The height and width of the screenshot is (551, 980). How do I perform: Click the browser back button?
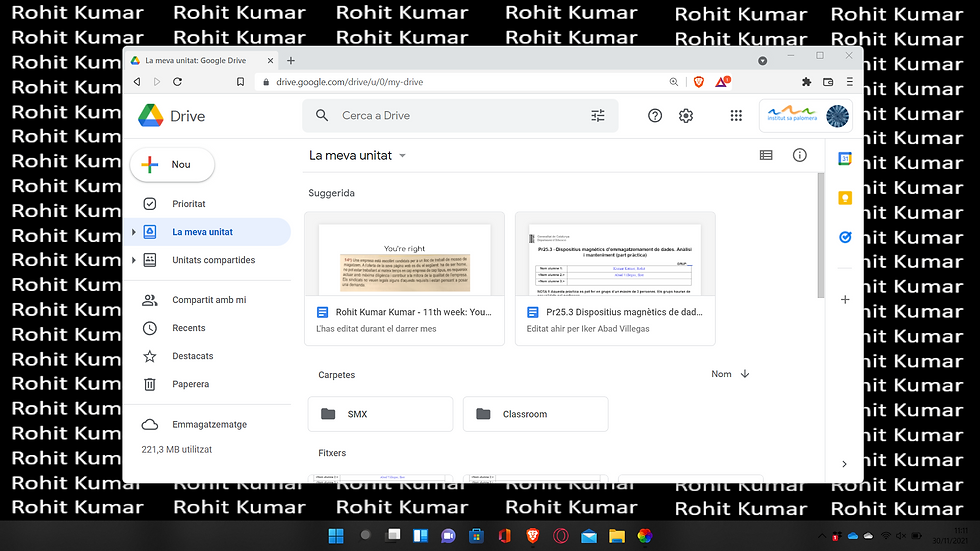point(137,82)
